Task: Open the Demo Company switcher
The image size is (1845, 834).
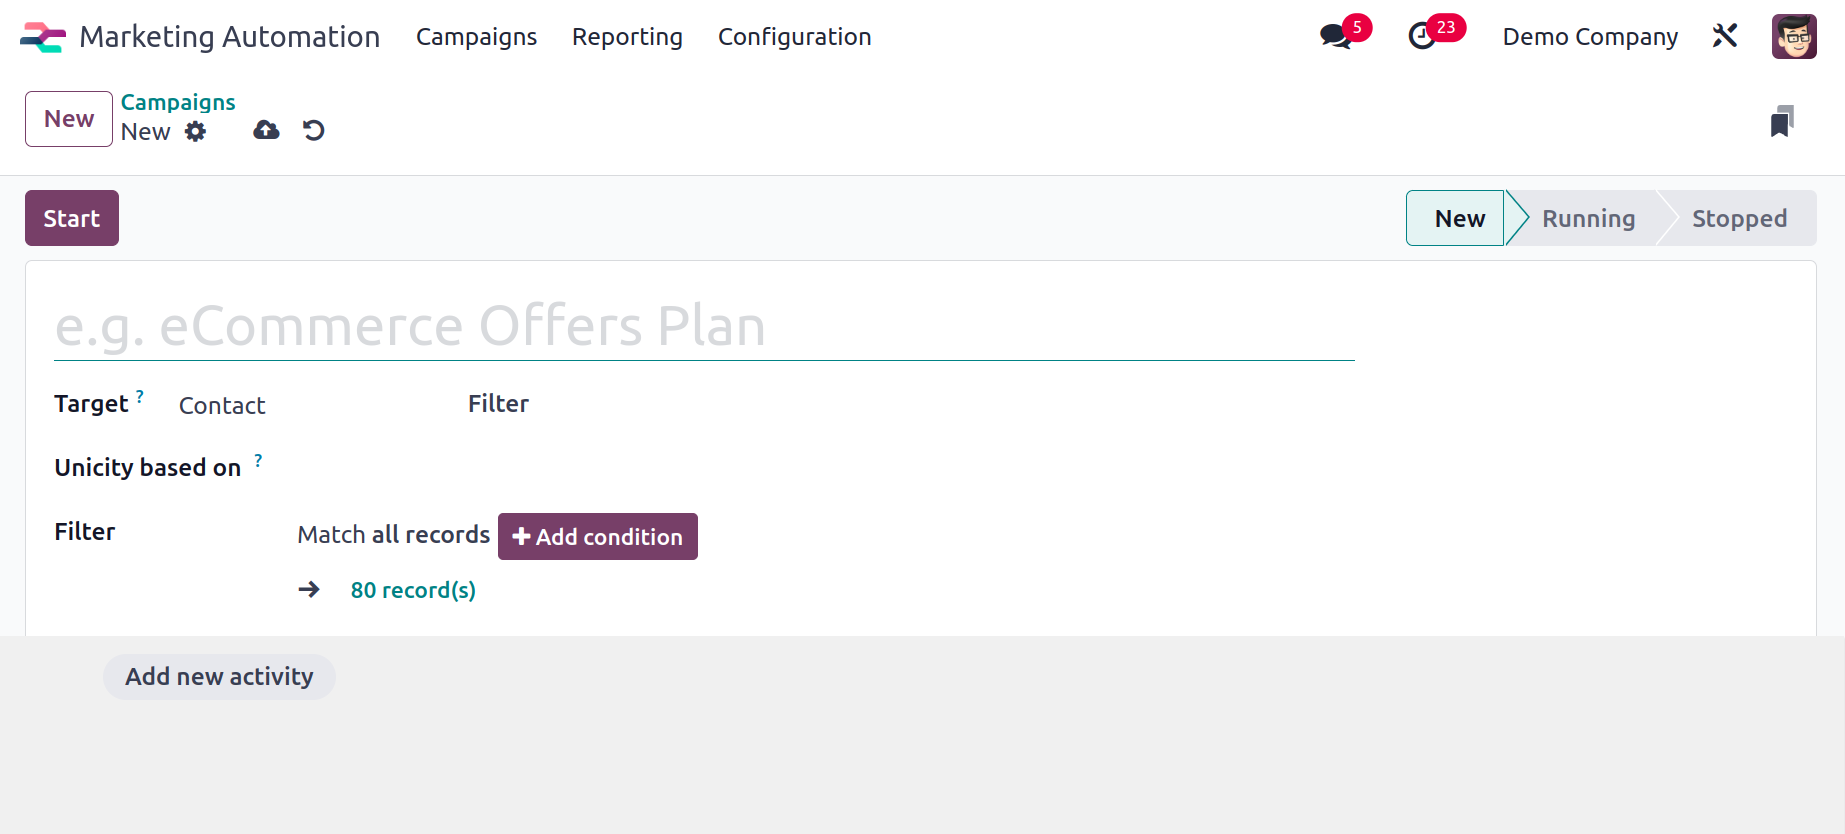Action: point(1590,37)
